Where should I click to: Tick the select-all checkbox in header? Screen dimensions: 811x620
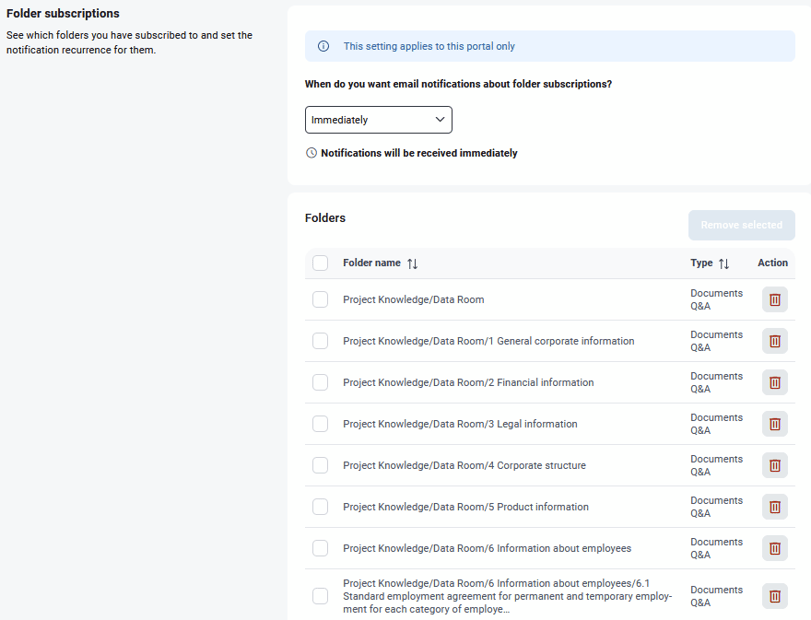click(320, 263)
